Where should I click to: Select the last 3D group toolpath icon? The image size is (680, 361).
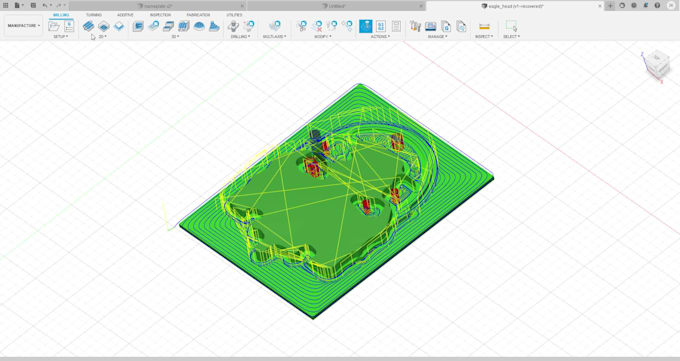click(x=214, y=26)
